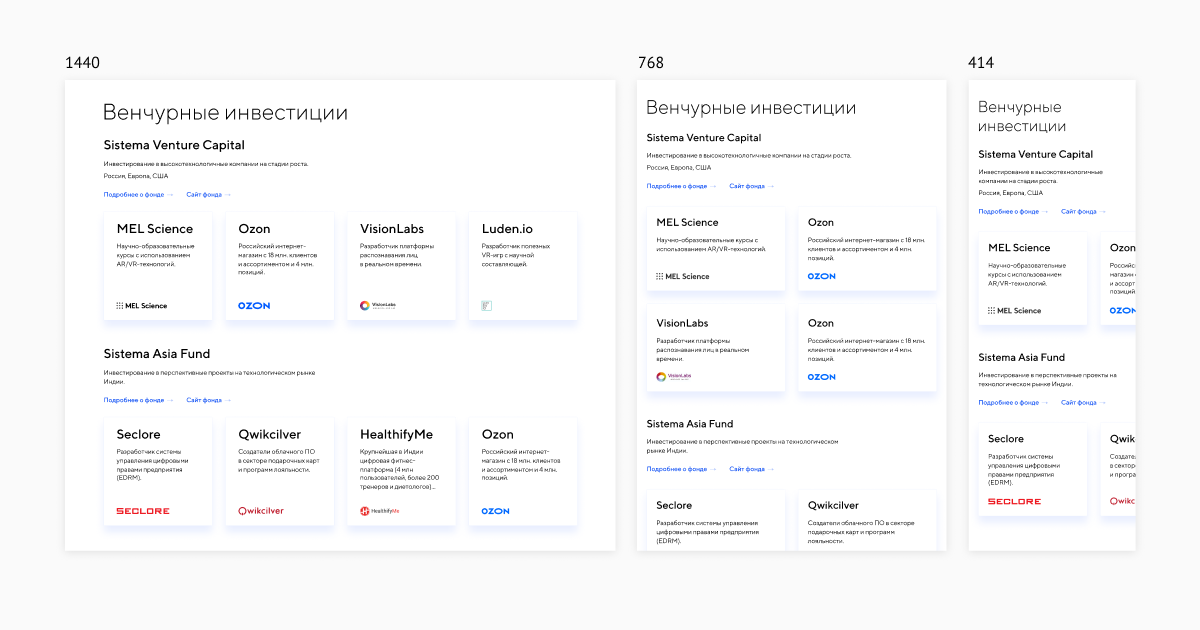This screenshot has width=1200, height=630.
Task: Click OZON logo beside VisionLabs card, 768 frame
Action: (822, 377)
